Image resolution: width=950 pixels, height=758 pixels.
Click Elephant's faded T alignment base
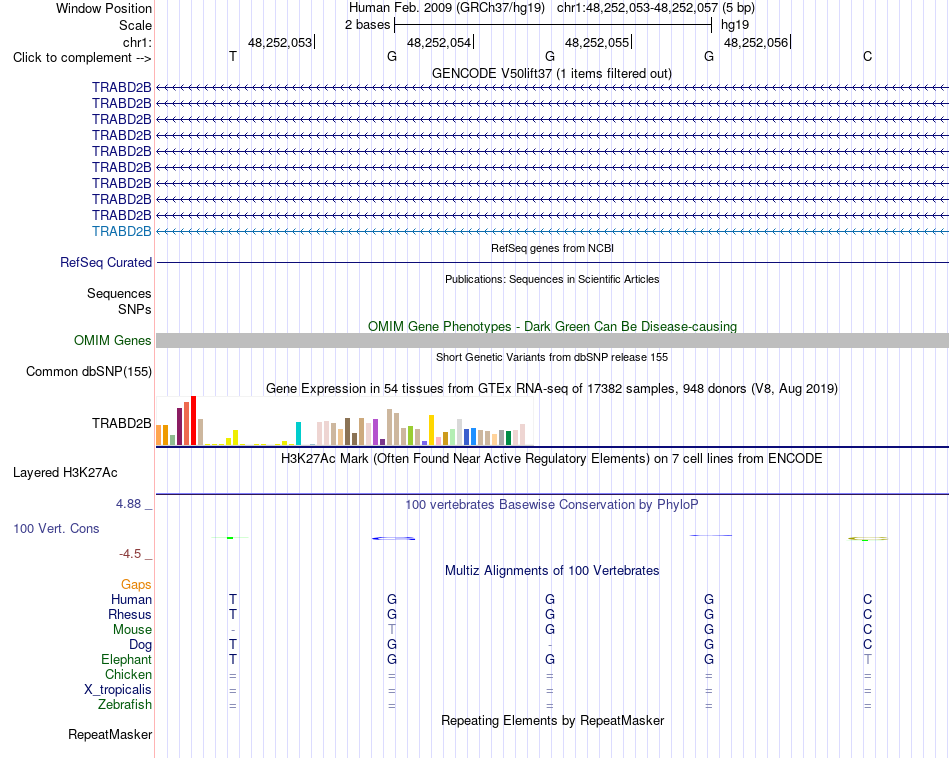[x=868, y=659]
